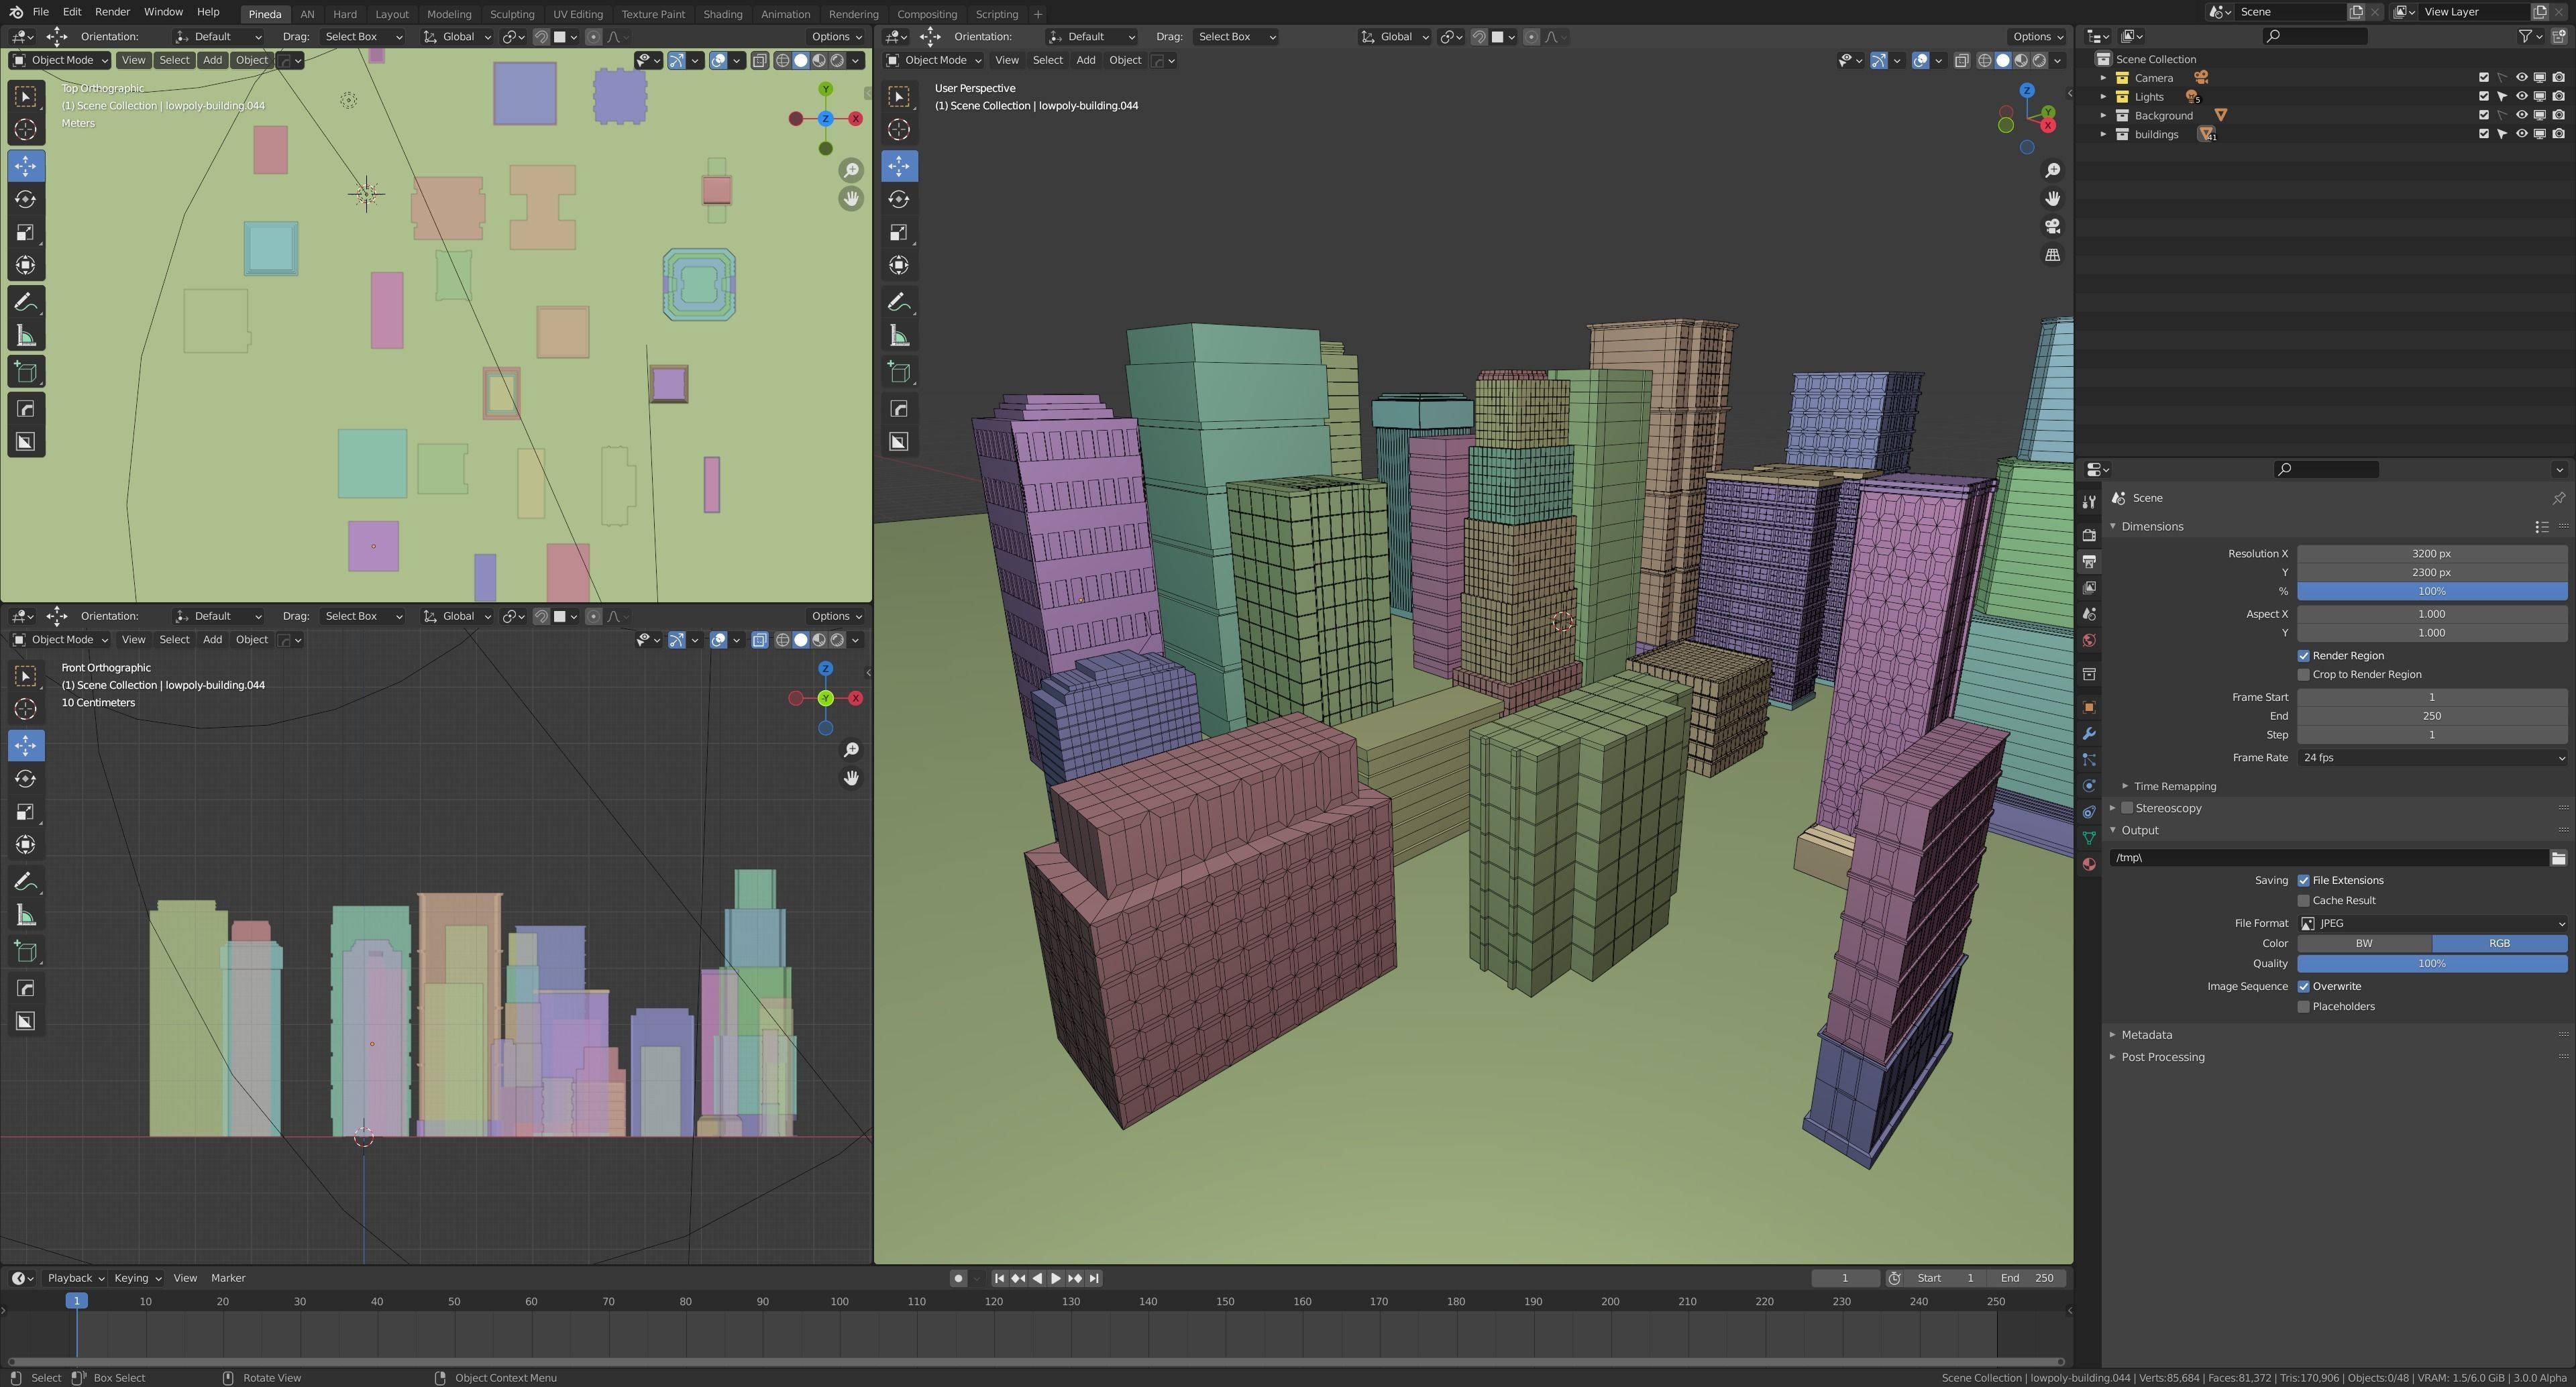Select the Annotate tool in top viewport

coord(26,302)
